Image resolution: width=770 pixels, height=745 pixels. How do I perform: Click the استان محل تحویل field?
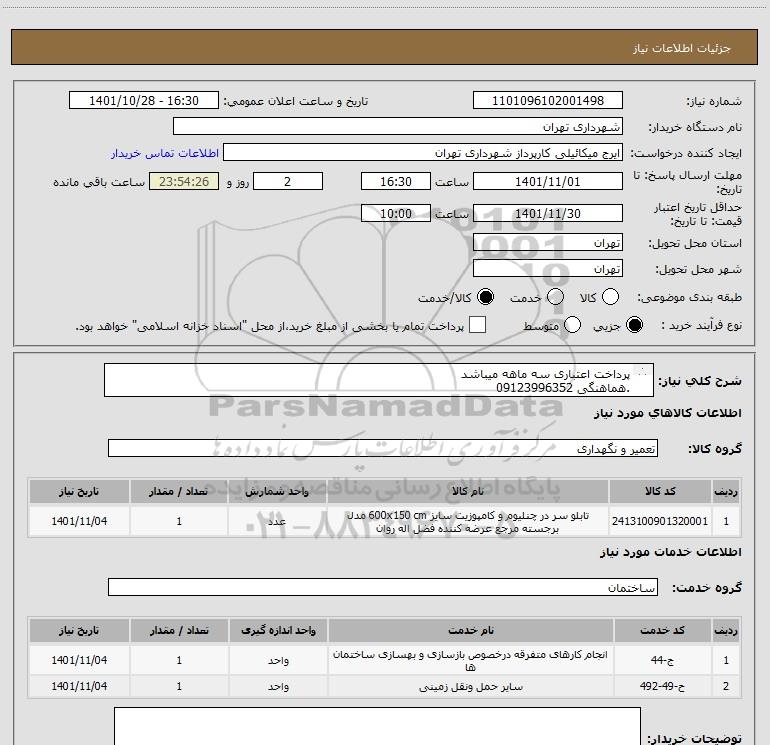pos(548,242)
